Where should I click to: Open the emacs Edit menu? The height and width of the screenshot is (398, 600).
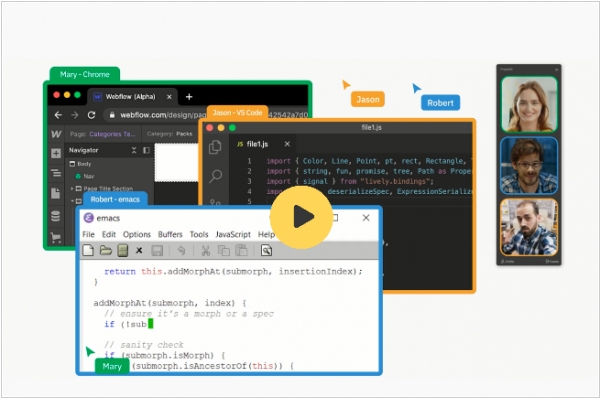point(109,234)
